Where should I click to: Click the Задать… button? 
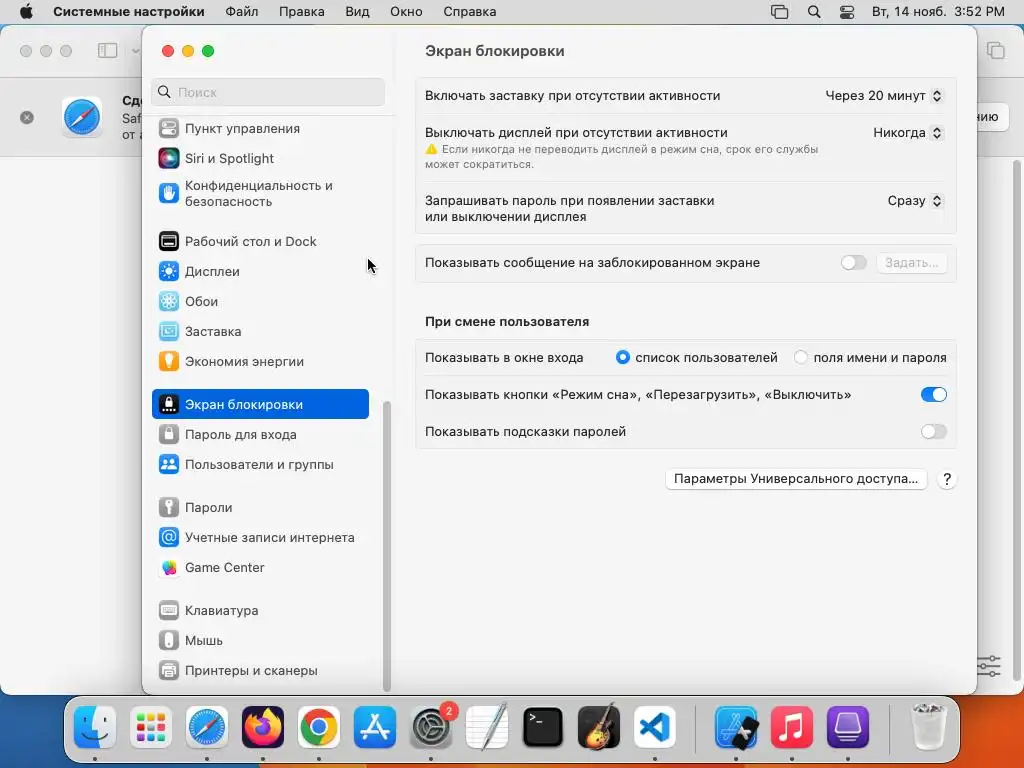coord(912,263)
